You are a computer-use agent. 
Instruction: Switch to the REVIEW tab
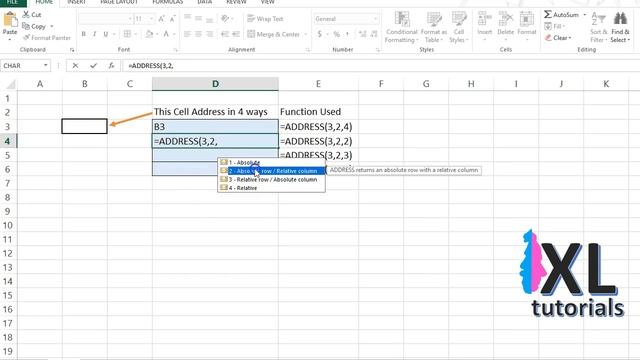[x=236, y=2]
